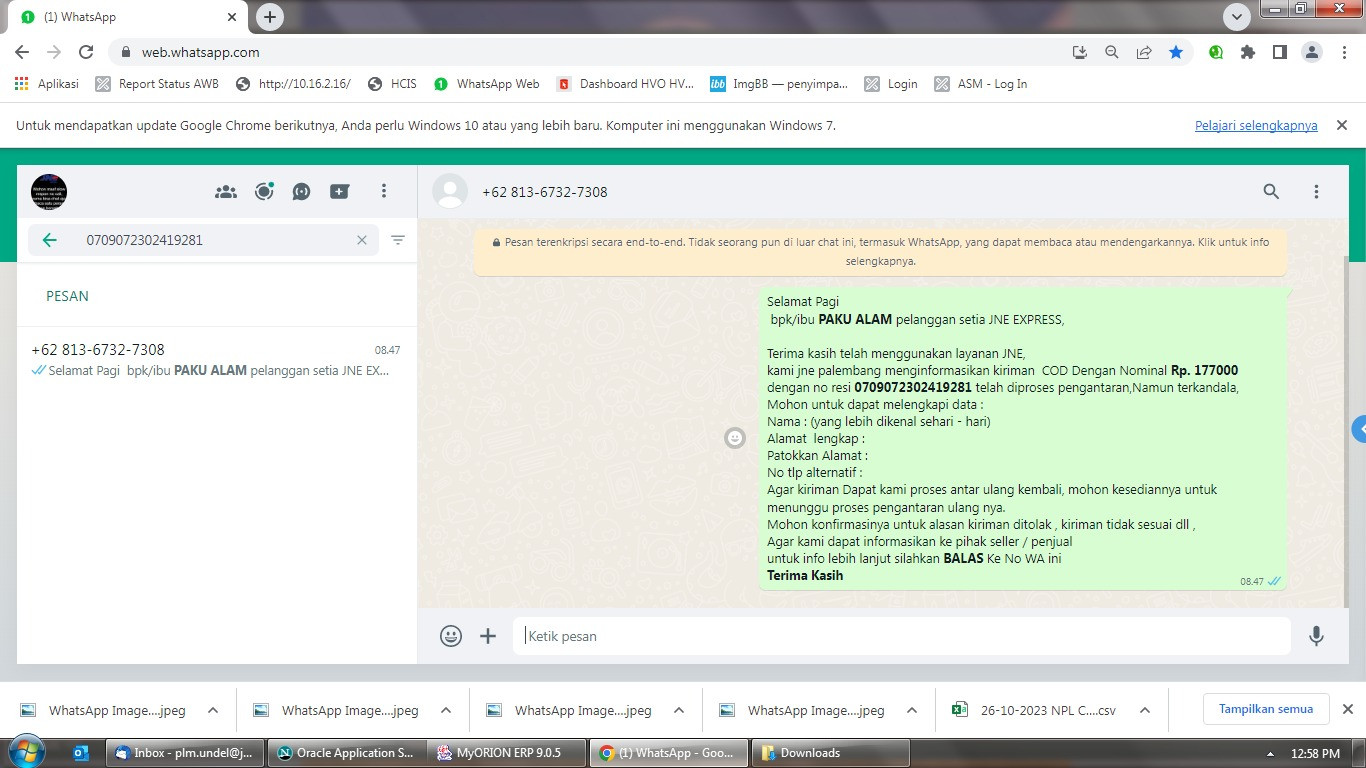This screenshot has height=768, width=1366.
Task: Close the WhatsApp browser tab
Action: click(x=232, y=17)
